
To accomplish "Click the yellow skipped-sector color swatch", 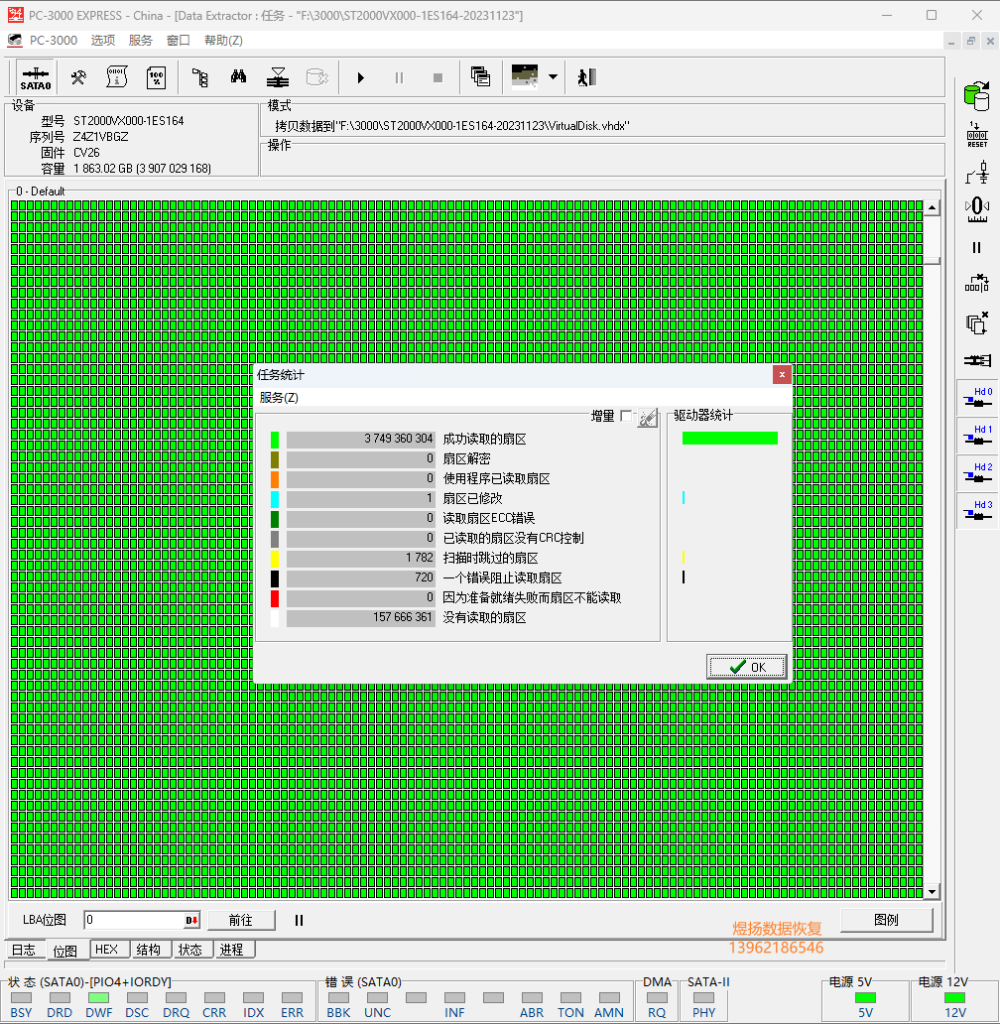I will click(x=274, y=558).
